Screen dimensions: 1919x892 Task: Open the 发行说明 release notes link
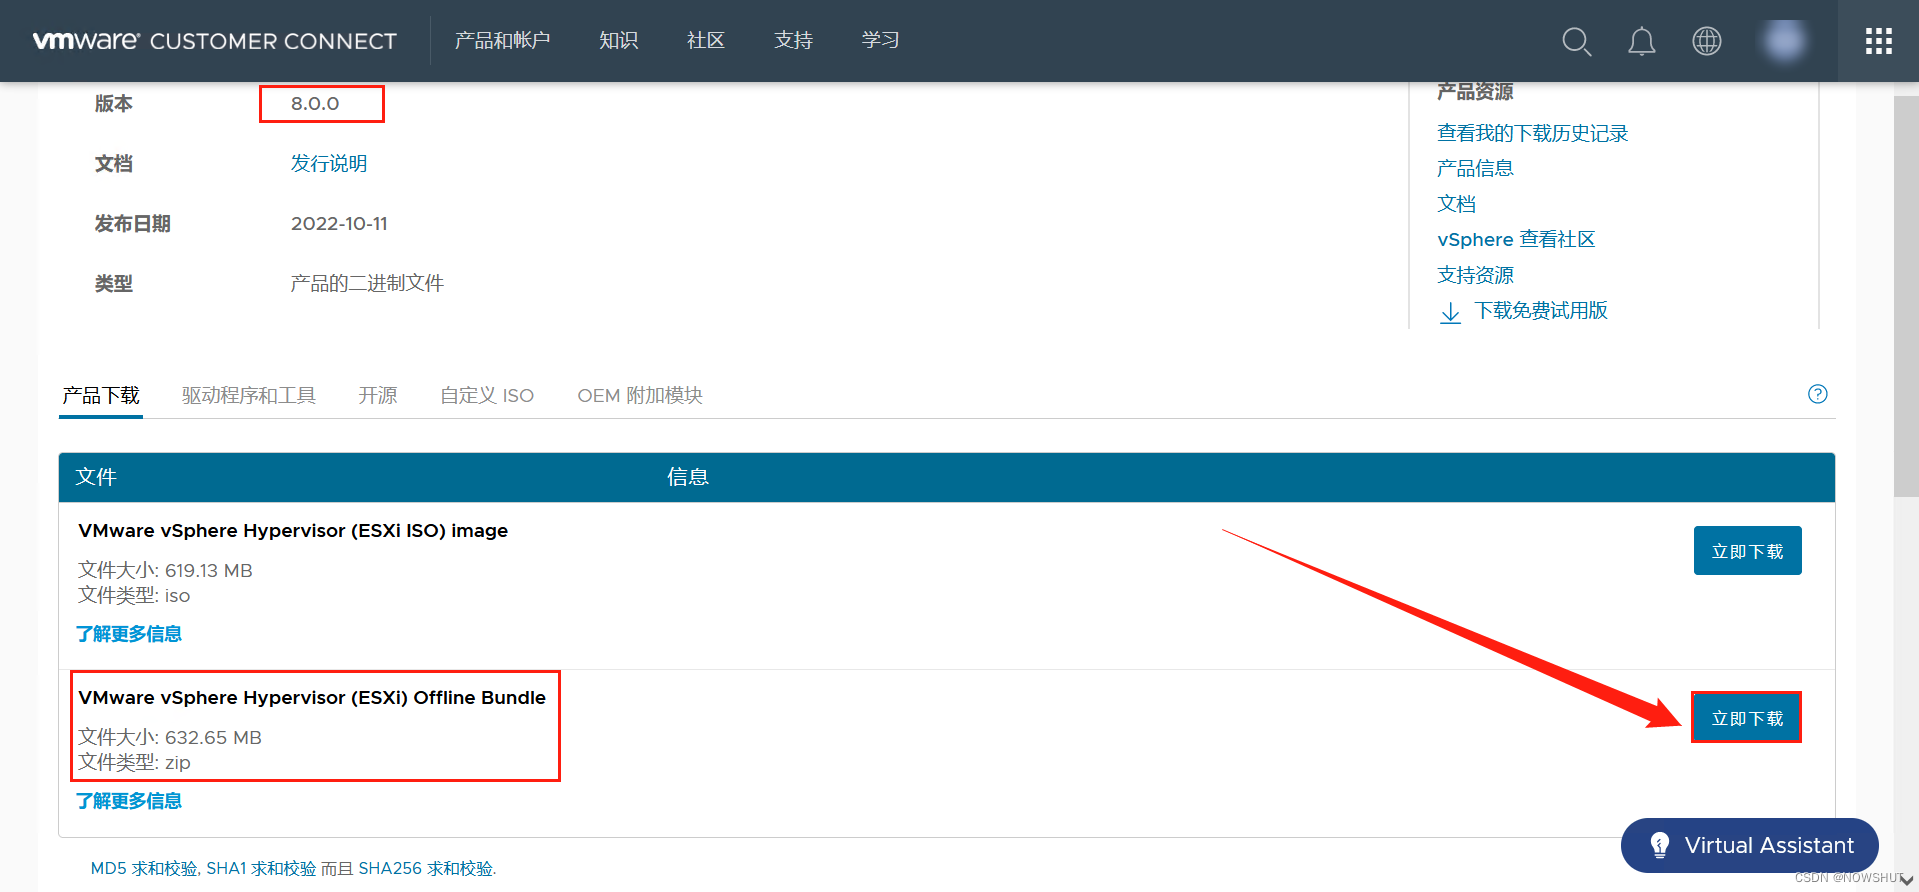[x=329, y=164]
